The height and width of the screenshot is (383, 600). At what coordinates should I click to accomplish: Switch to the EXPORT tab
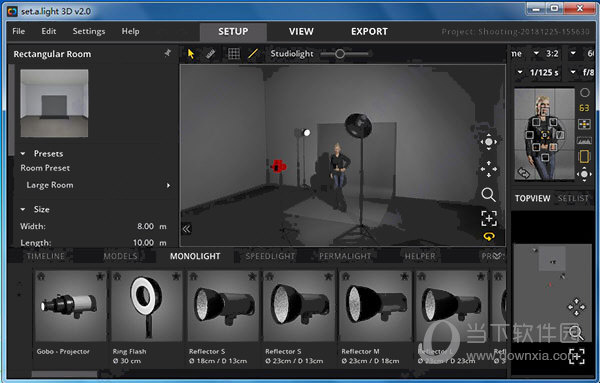(x=369, y=32)
